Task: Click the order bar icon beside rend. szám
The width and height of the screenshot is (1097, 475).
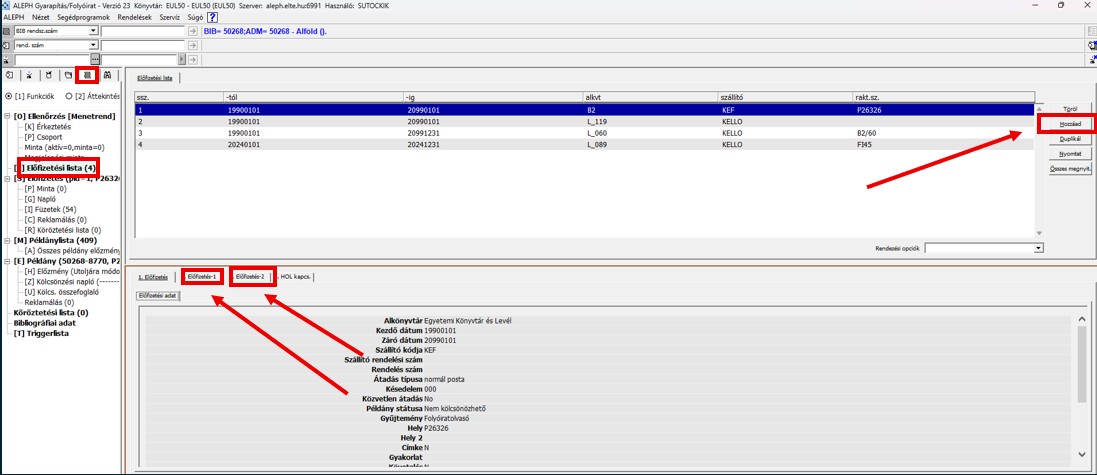Action: pos(7,45)
